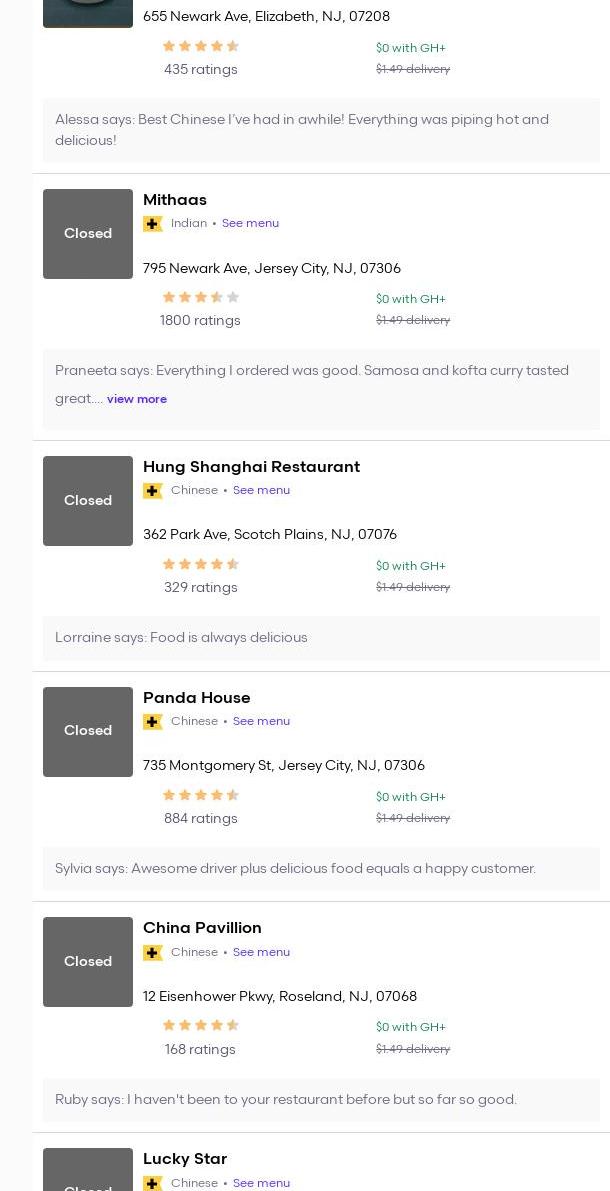Image resolution: width=610 pixels, height=1191 pixels.
Task: Open the Mithaas restaurant title
Action: coord(175,200)
